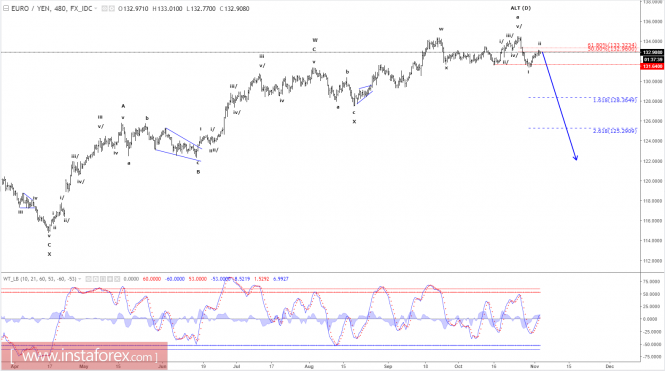
Task: Click the EURO / YEN, 480, FX_IDC symbol title
Action: pos(52,8)
